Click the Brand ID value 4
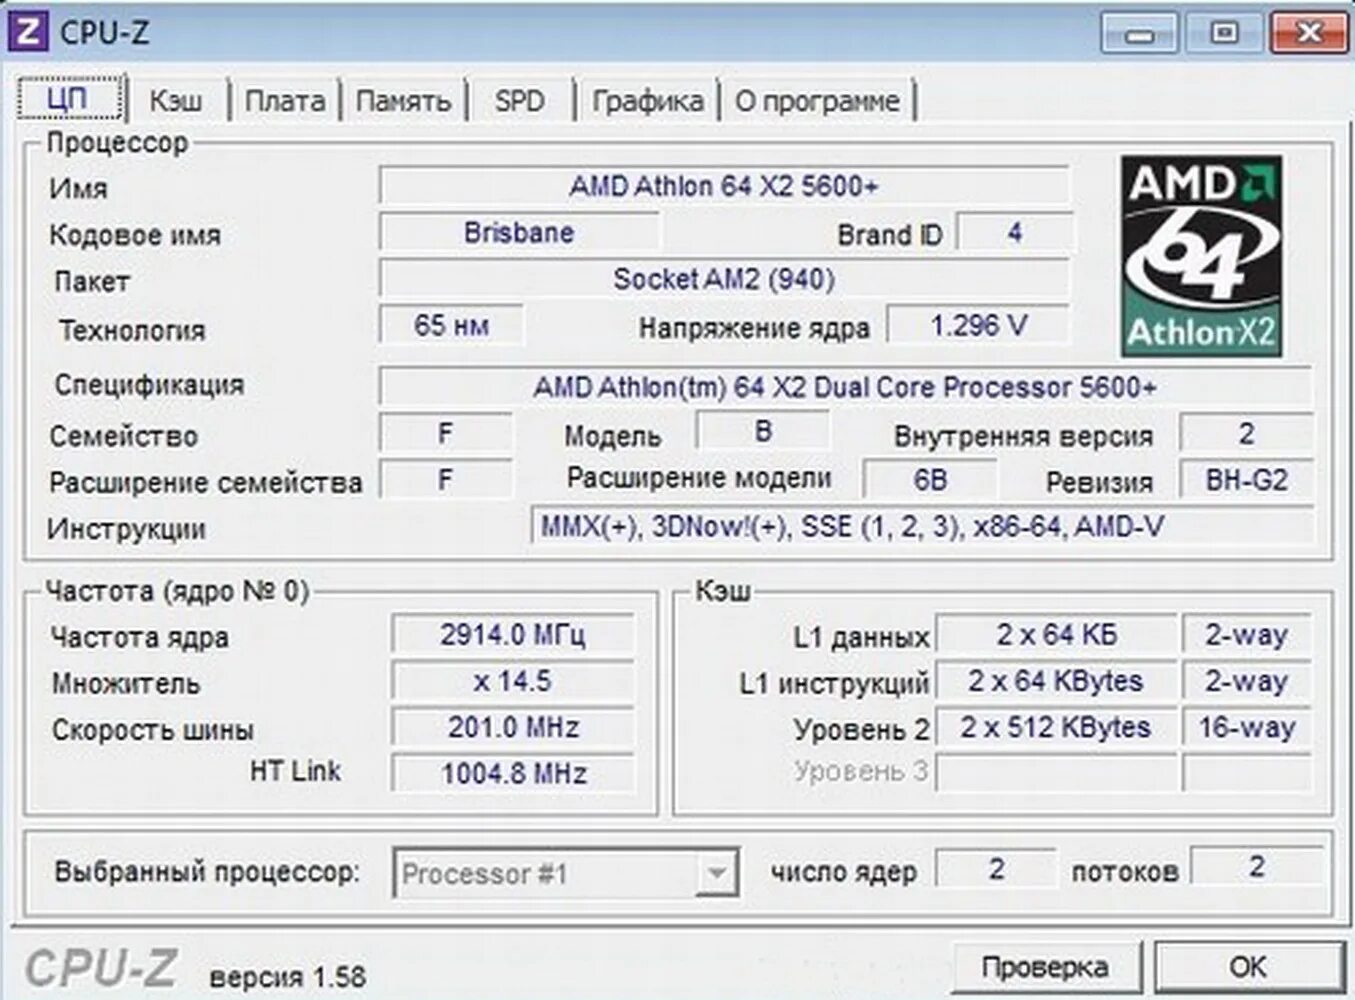The image size is (1355, 1000). (x=1014, y=233)
